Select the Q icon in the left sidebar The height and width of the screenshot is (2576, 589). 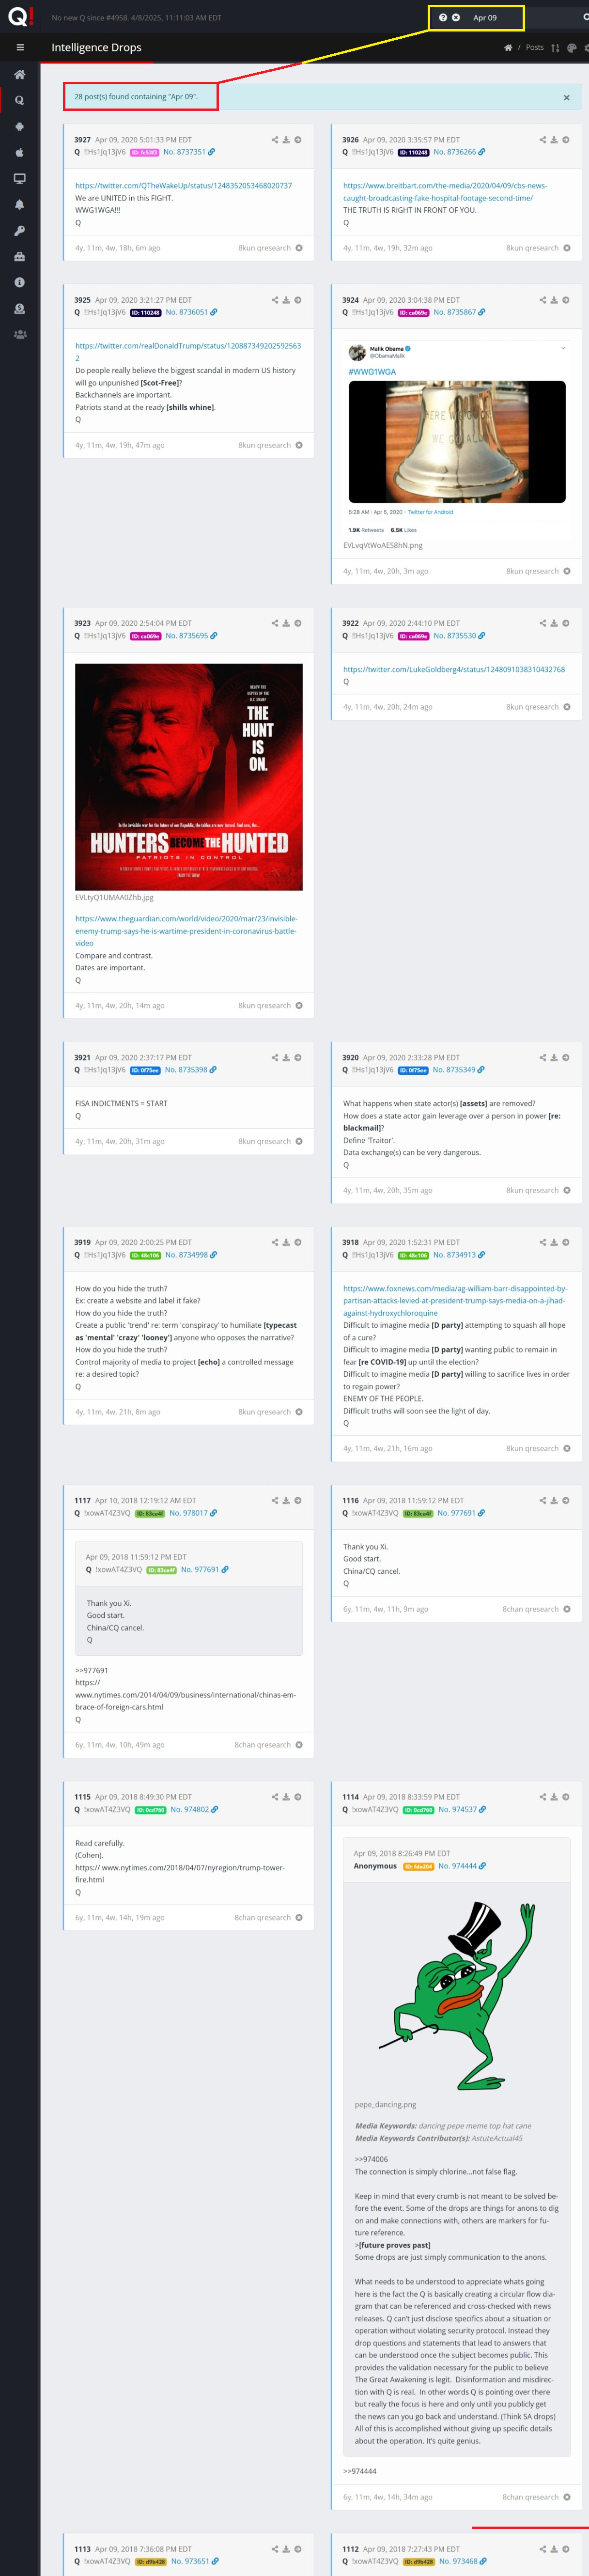(20, 100)
